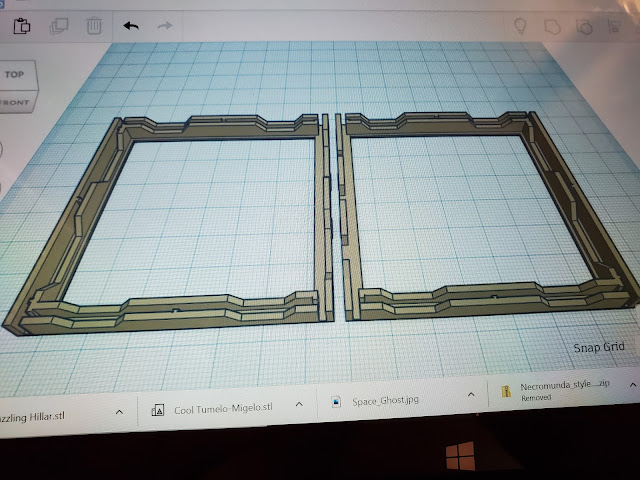This screenshot has height=480, width=640.
Task: Open the Cool Tumelo-Migelo.stl download
Action: pyautogui.click(x=223, y=408)
